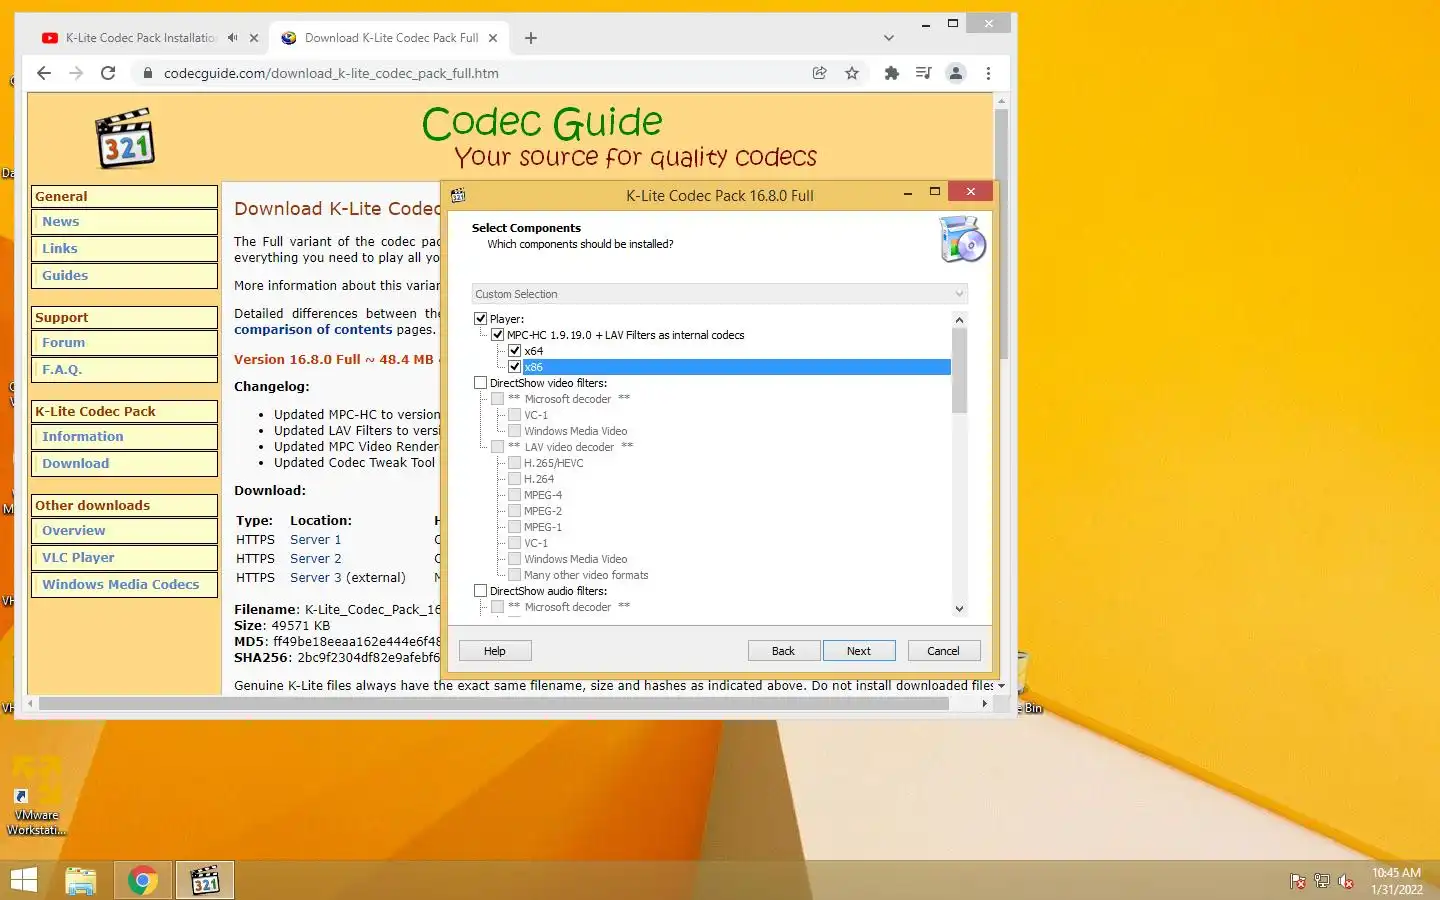This screenshot has width=1440, height=900.
Task: Open Information sidebar link
Action: point(83,437)
